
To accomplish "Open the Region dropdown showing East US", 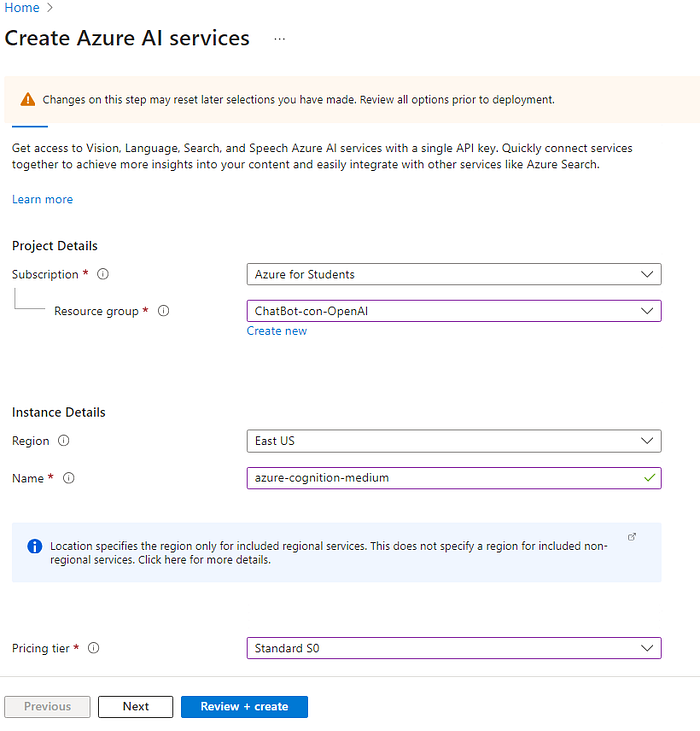I will 453,441.
